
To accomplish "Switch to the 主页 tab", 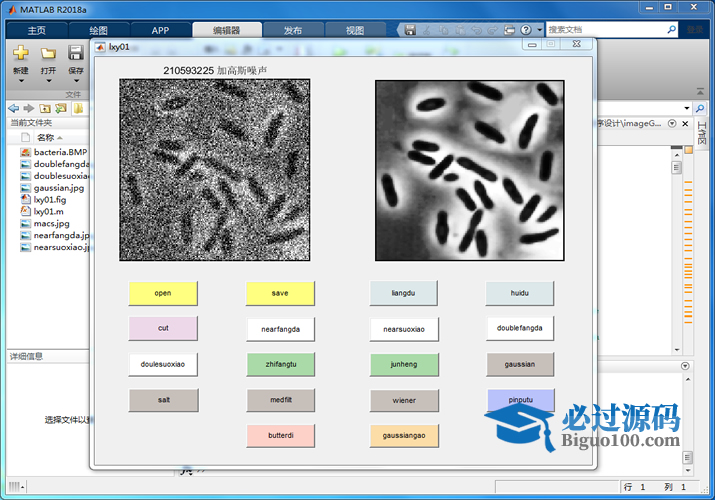I will 36,30.
